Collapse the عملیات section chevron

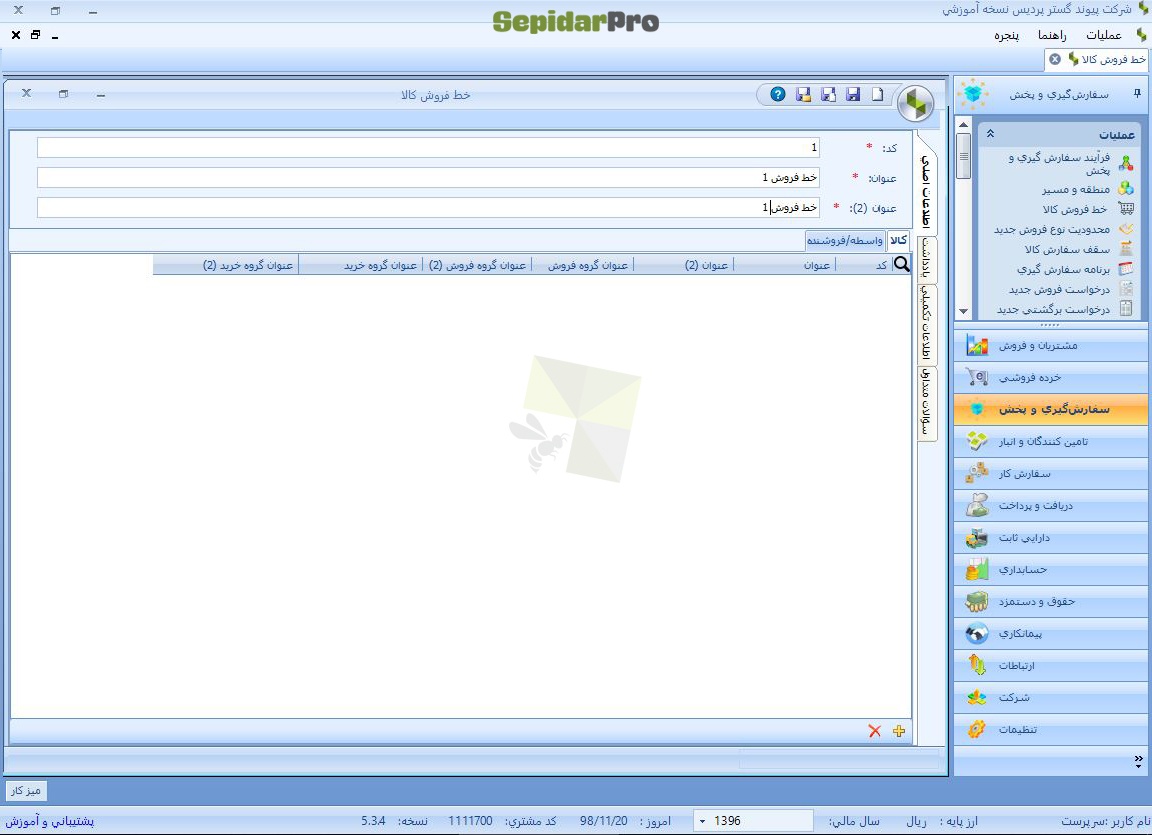click(x=990, y=134)
